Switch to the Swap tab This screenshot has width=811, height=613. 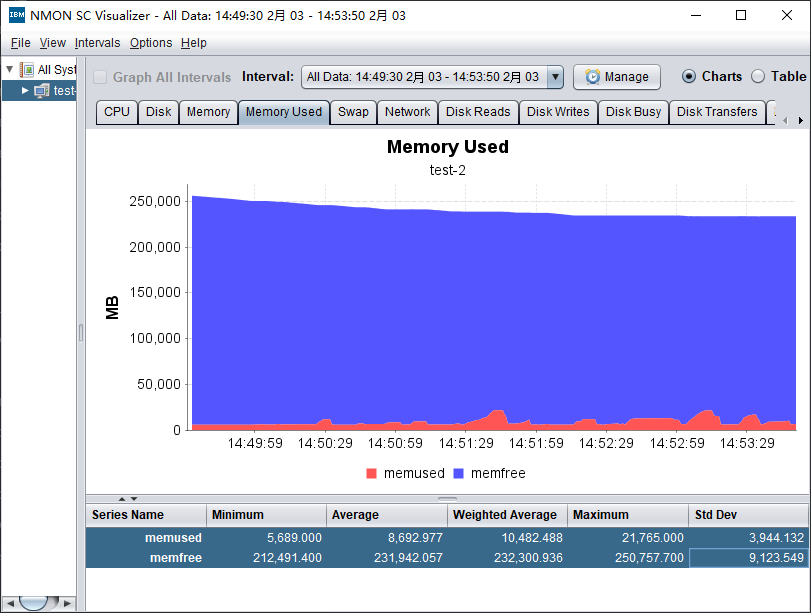tap(353, 112)
